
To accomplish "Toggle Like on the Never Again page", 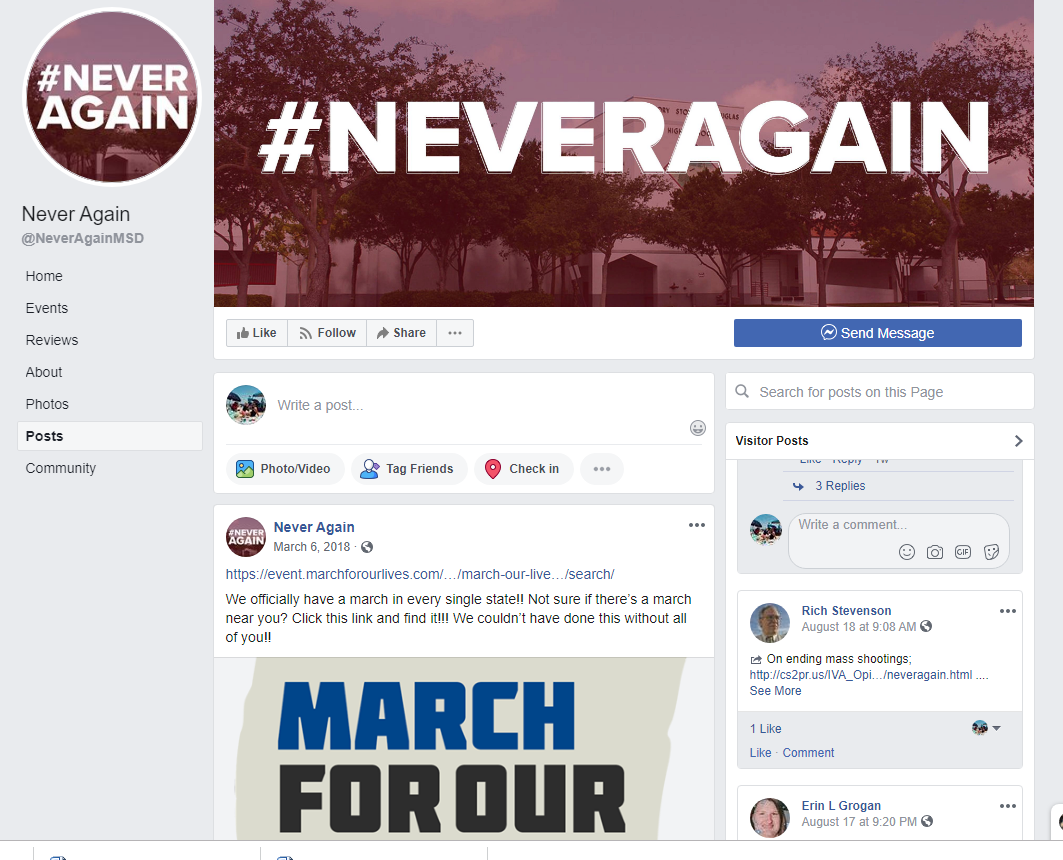I will point(257,333).
